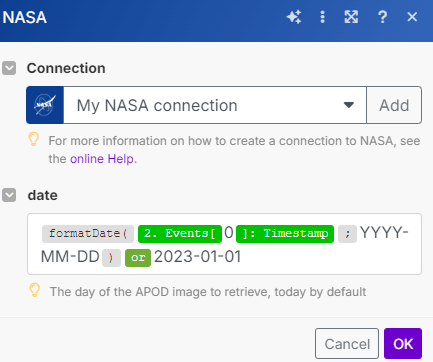Image resolution: width=433 pixels, height=362 pixels.
Task: Click the APOD image hint text
Action: [208, 292]
